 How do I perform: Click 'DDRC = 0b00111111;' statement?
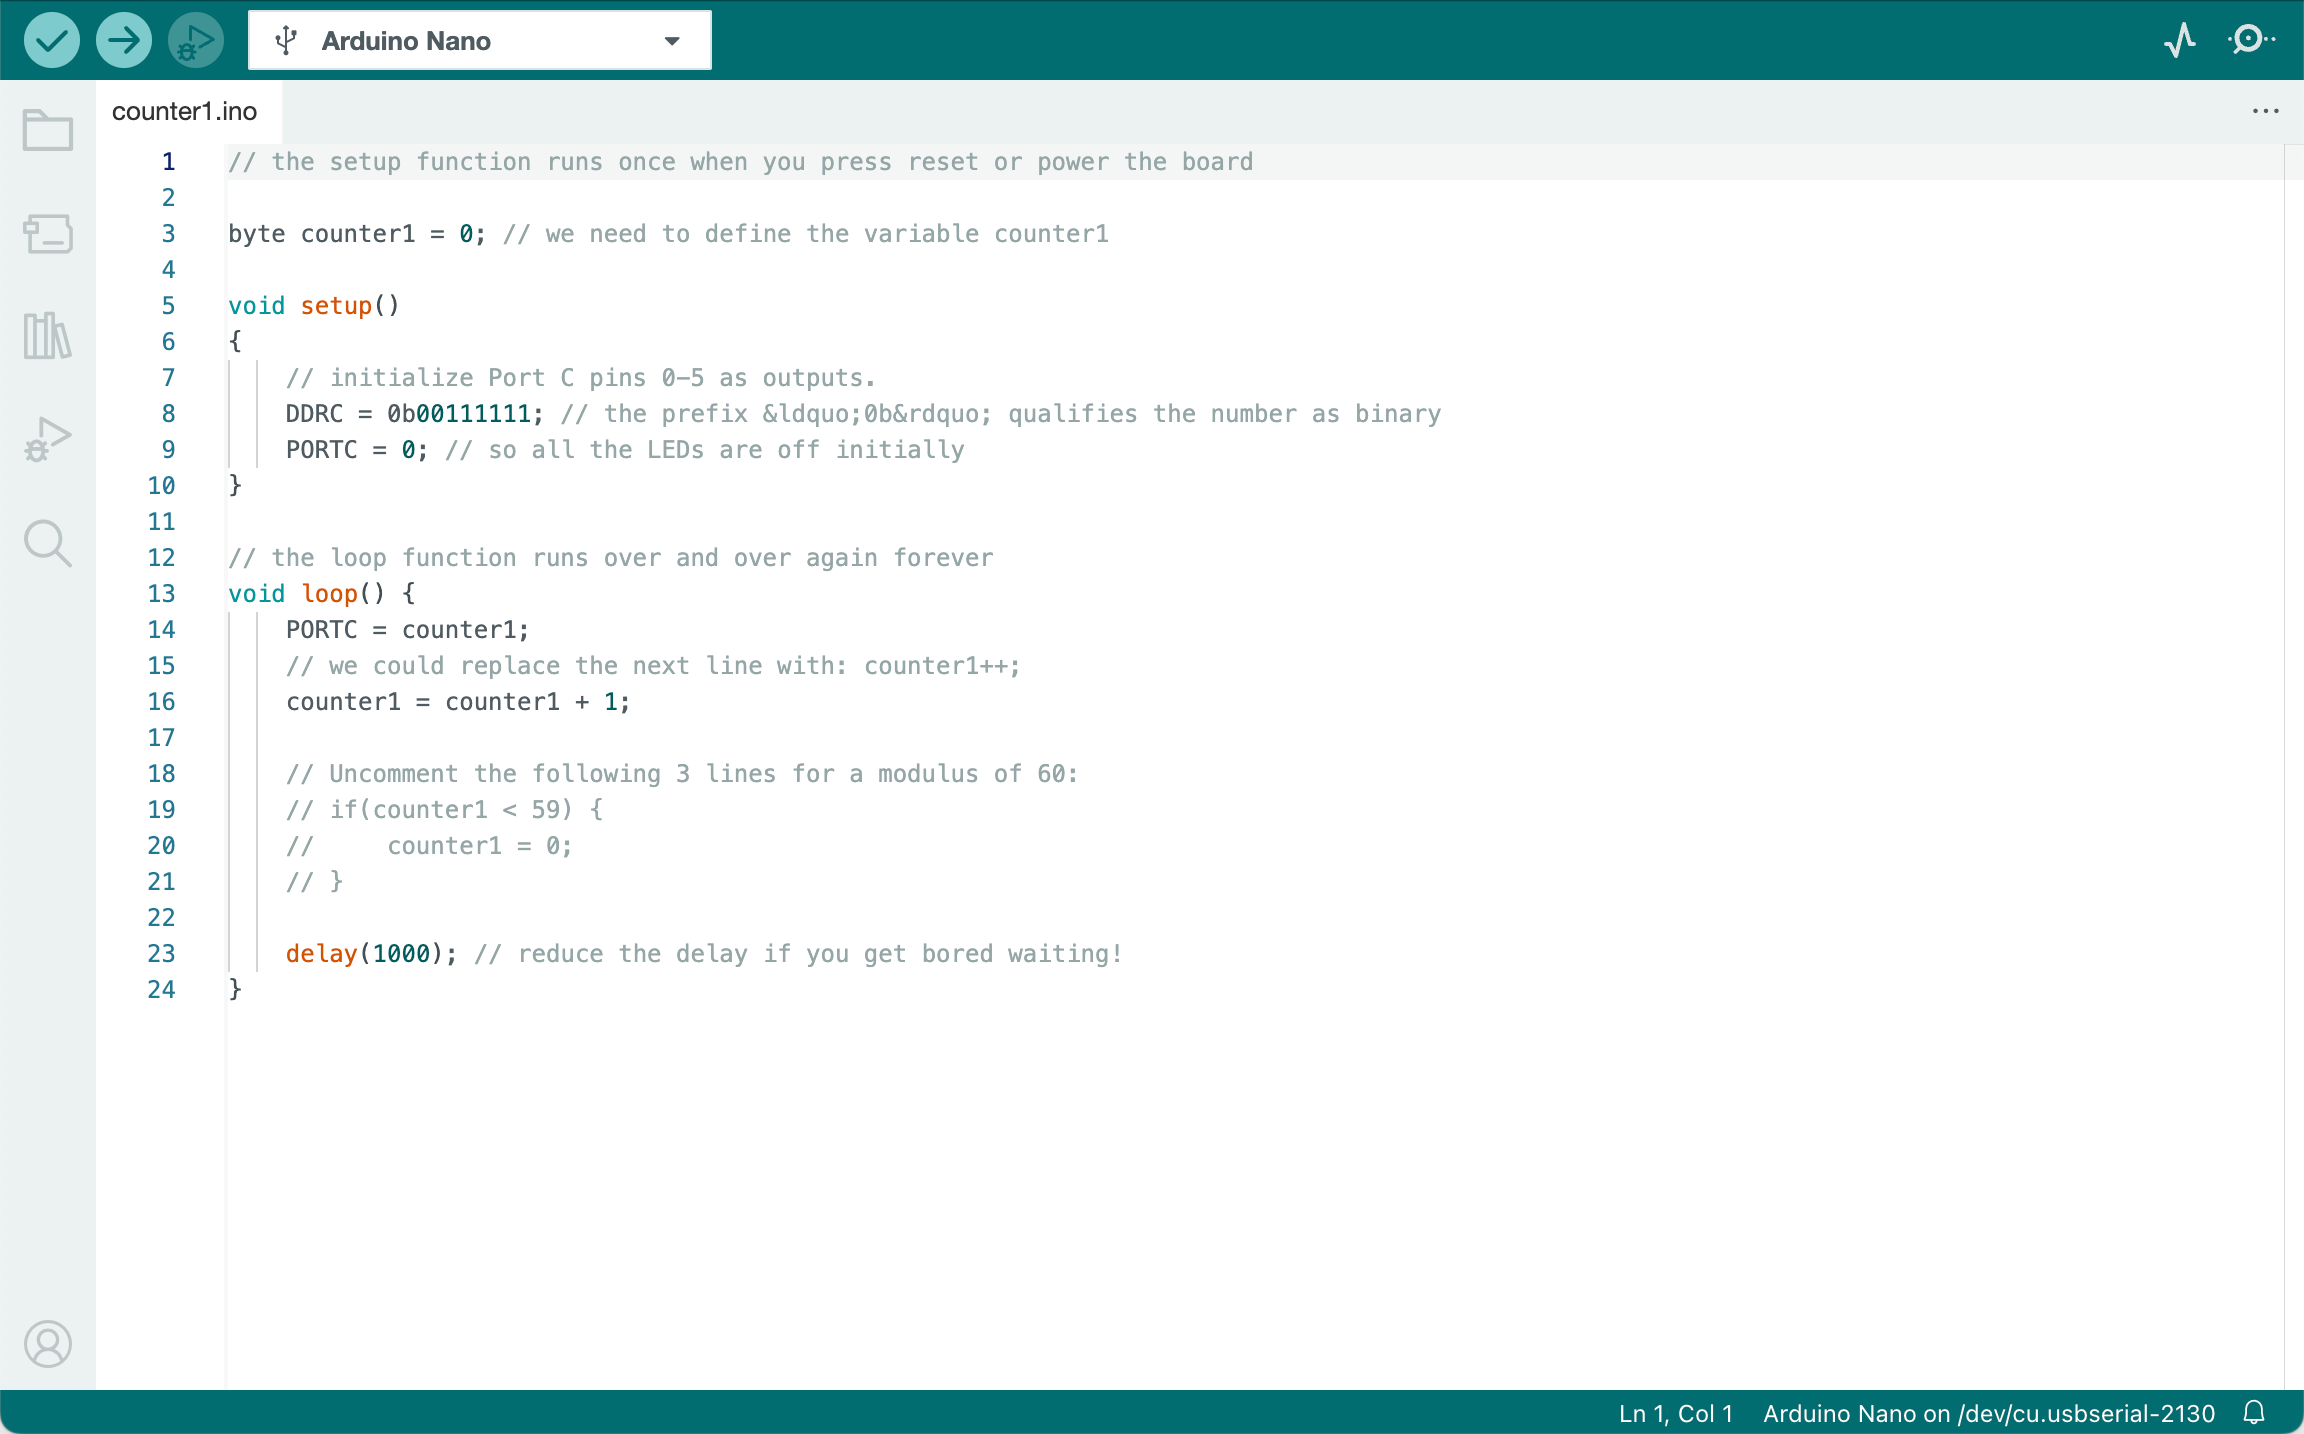point(415,414)
